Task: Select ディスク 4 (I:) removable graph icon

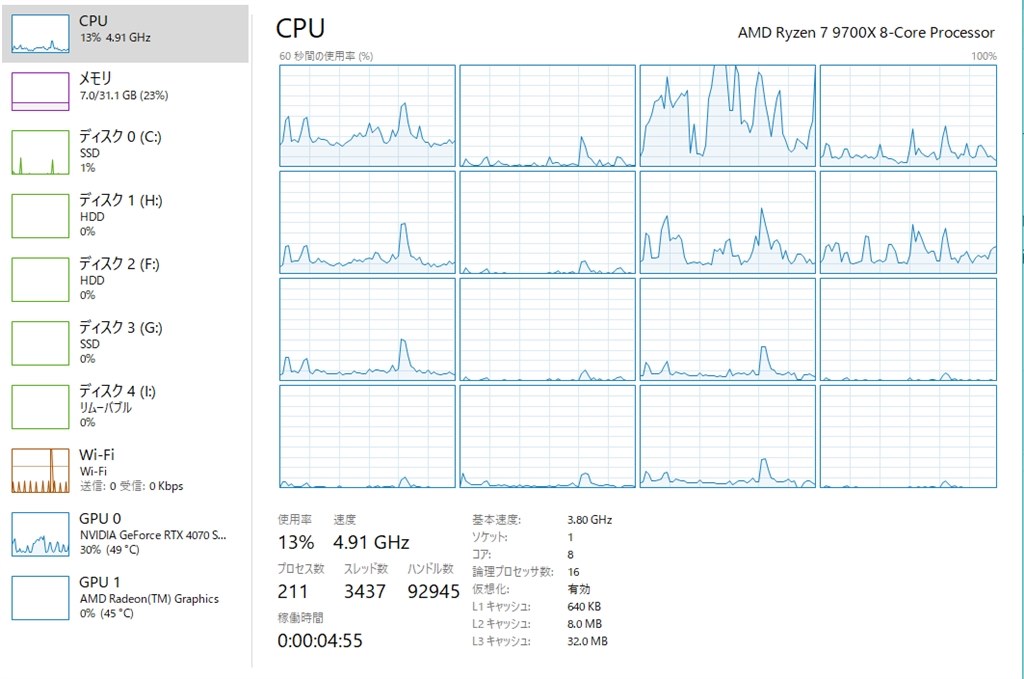Action: (40, 407)
